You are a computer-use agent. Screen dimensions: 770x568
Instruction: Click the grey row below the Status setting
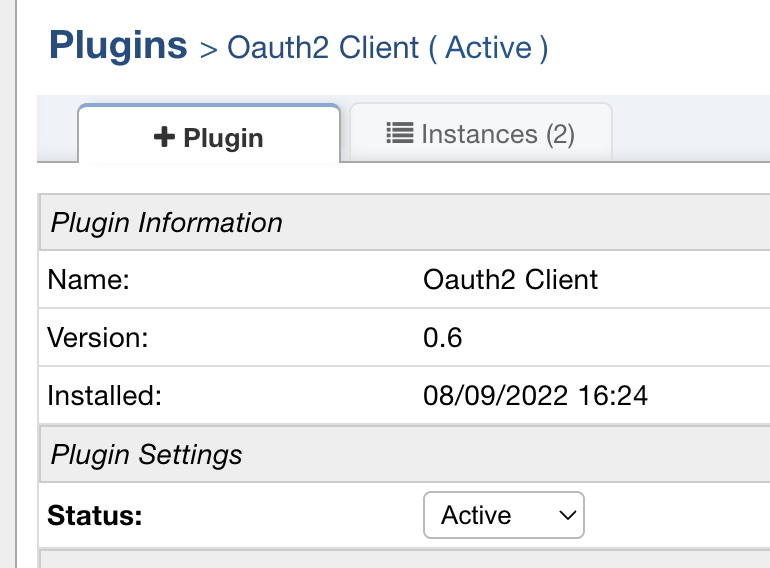coord(400,558)
